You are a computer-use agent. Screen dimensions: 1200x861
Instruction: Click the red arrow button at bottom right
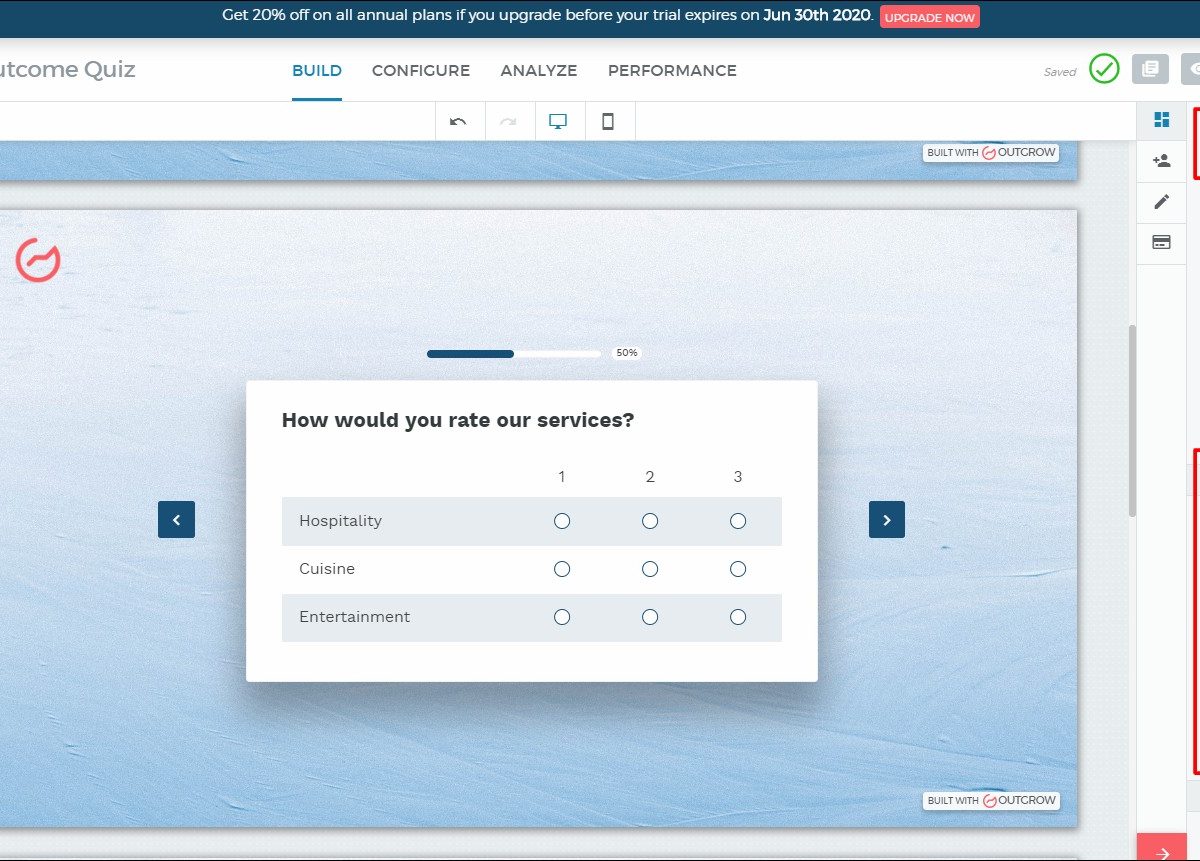tap(1162, 851)
